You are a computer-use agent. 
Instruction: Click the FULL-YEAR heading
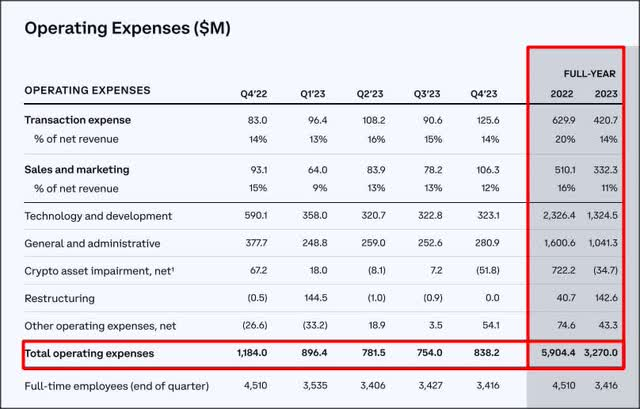(588, 73)
